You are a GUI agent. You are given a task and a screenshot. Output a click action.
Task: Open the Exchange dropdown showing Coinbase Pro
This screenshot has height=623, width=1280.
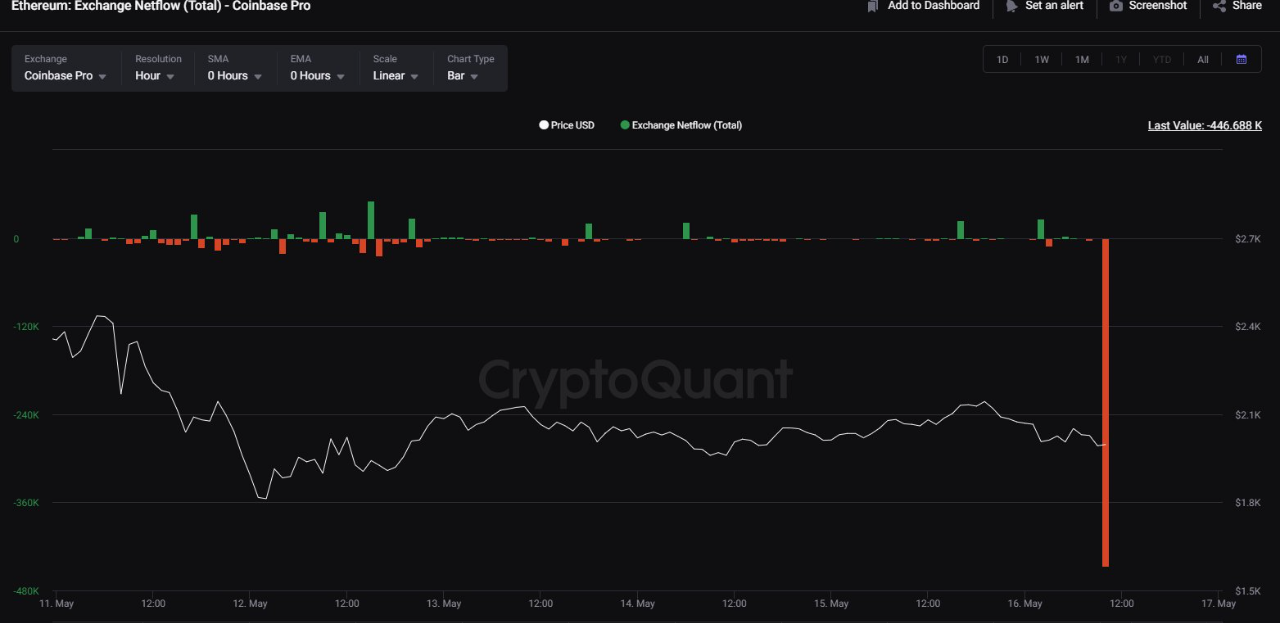pyautogui.click(x=64, y=76)
